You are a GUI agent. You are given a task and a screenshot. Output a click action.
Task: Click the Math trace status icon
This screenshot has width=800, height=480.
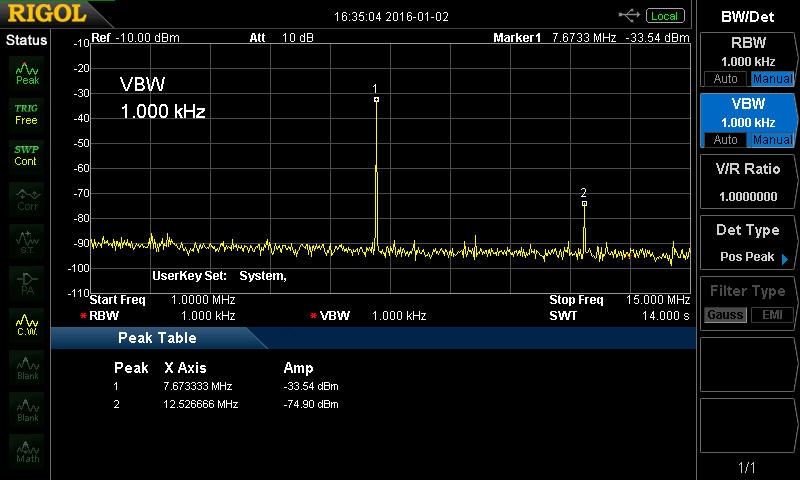pyautogui.click(x=27, y=451)
